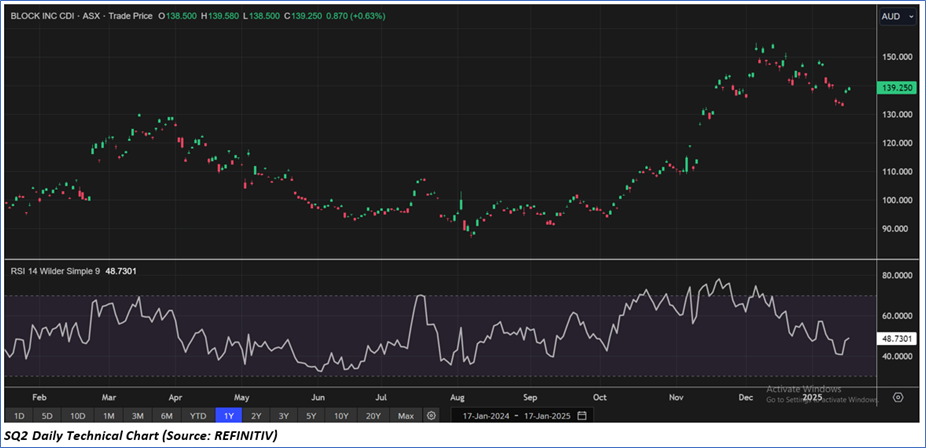Click the Aug label on time axis
Viewport: 926px width, 448px height.
pos(456,397)
